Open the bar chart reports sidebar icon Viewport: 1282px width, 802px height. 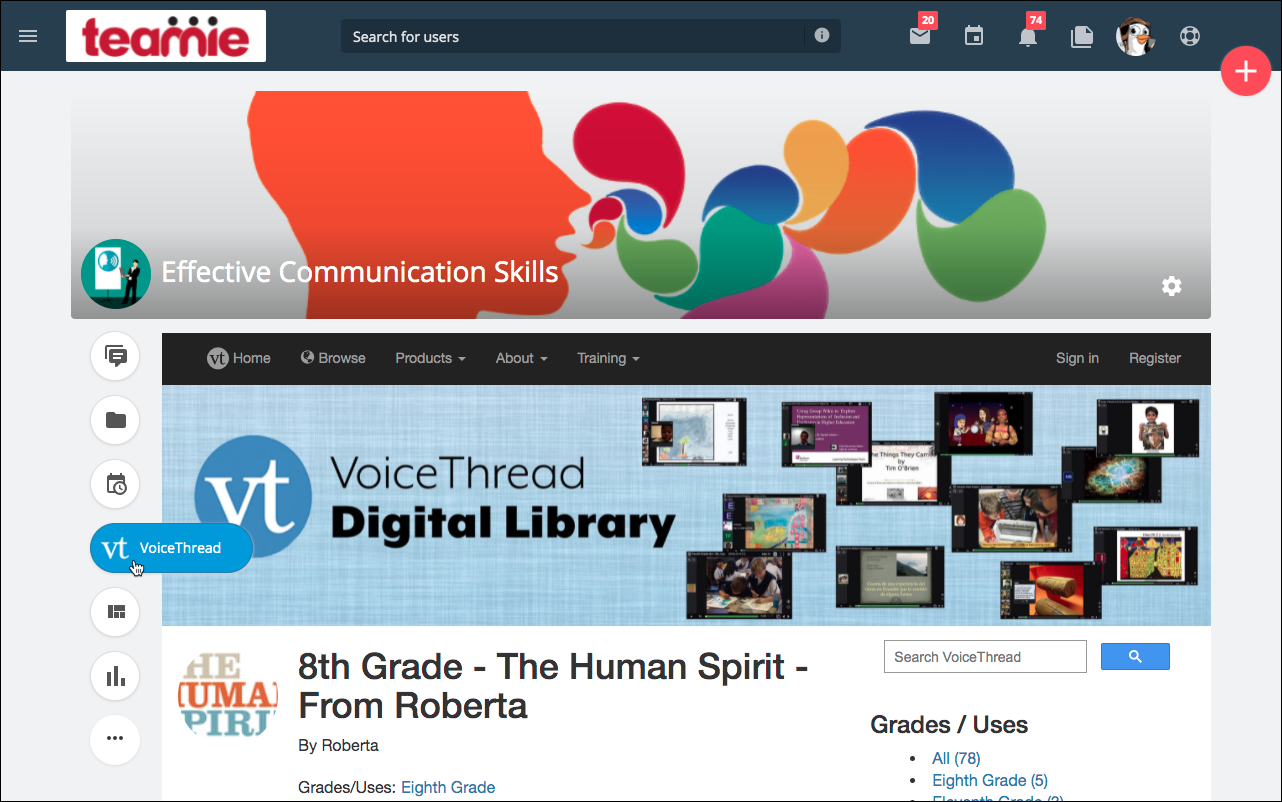[x=115, y=676]
